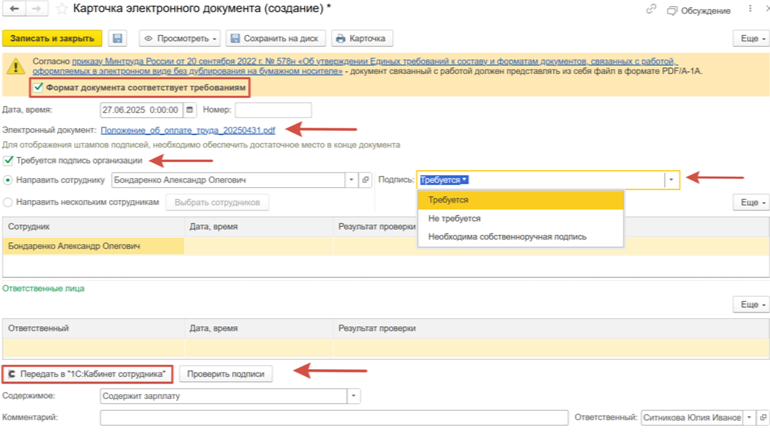The width and height of the screenshot is (770, 441).
Task: Expand the Просмотреть dropdown button
Action: point(180,39)
